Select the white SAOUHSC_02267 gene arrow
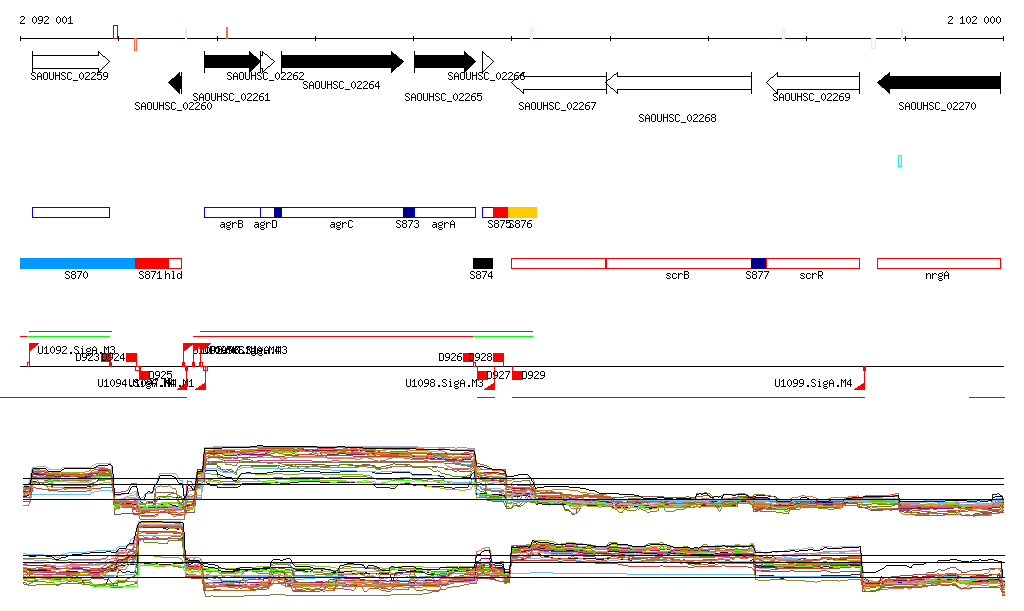Viewport: 1024px width, 611px height. pyautogui.click(x=559, y=83)
